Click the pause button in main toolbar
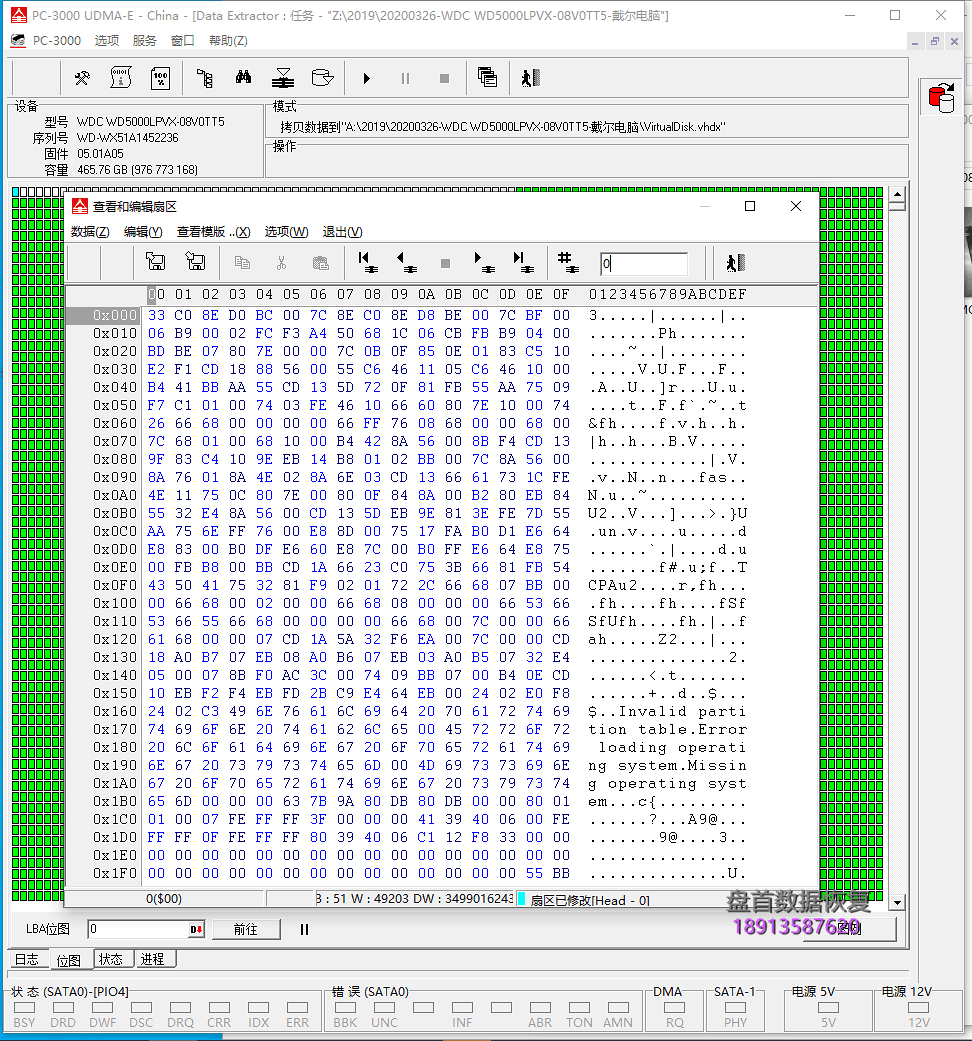 tap(405, 78)
